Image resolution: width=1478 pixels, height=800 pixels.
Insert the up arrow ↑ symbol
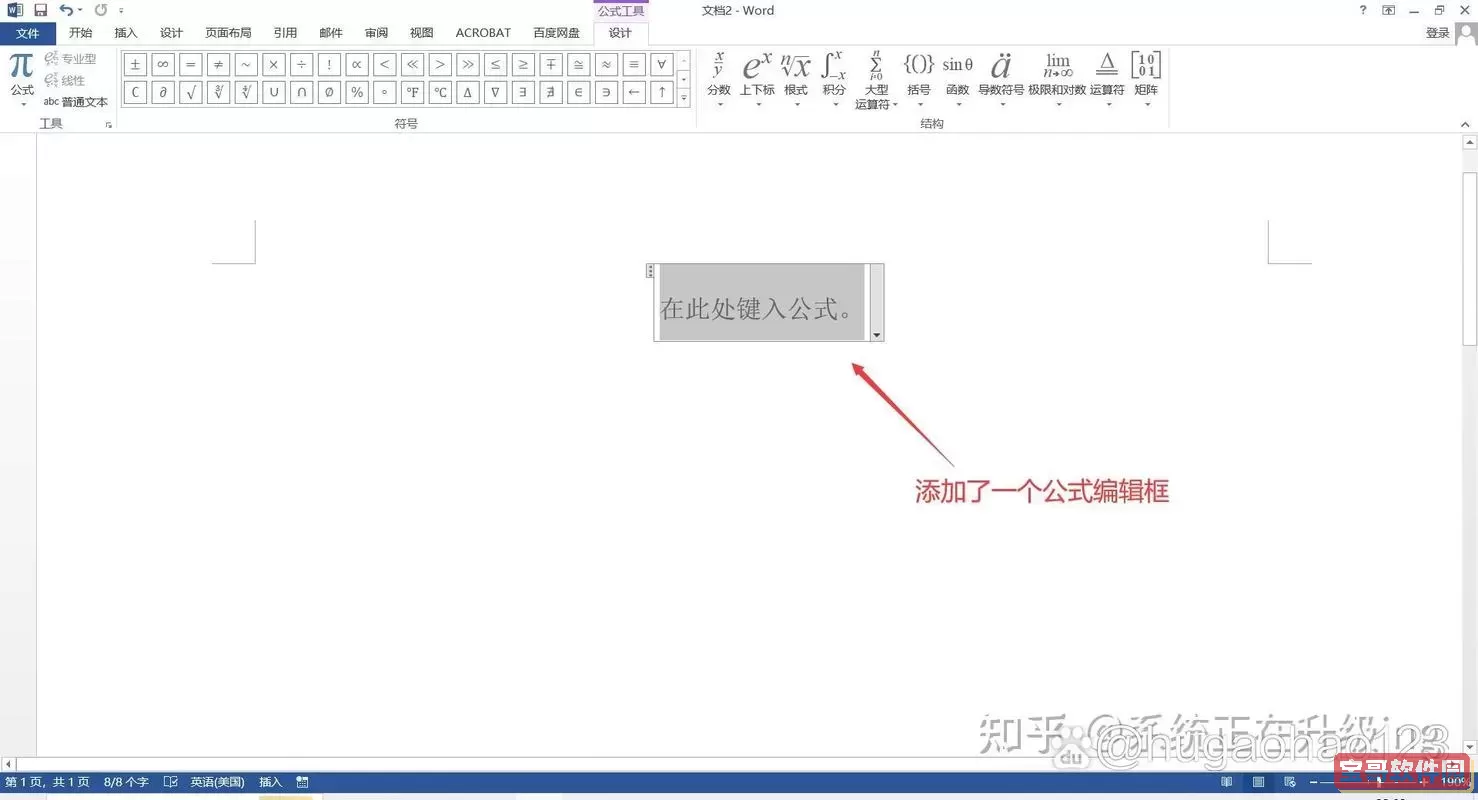tap(661, 93)
